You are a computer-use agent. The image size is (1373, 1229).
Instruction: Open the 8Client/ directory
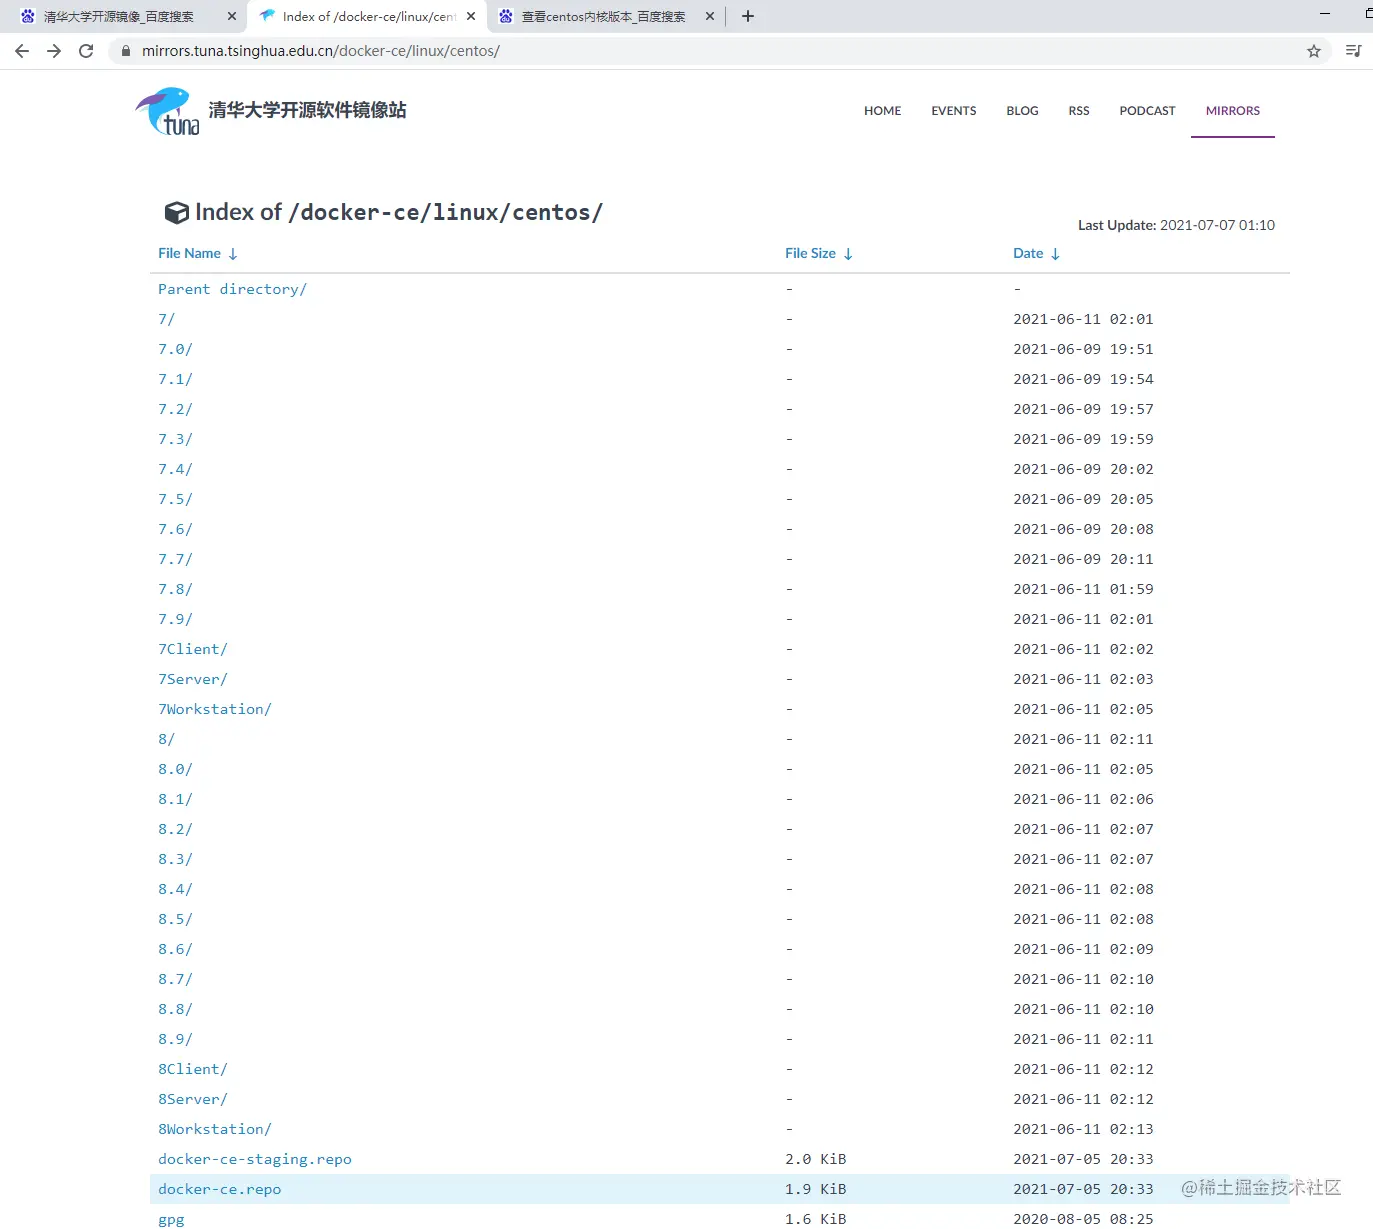point(193,1069)
